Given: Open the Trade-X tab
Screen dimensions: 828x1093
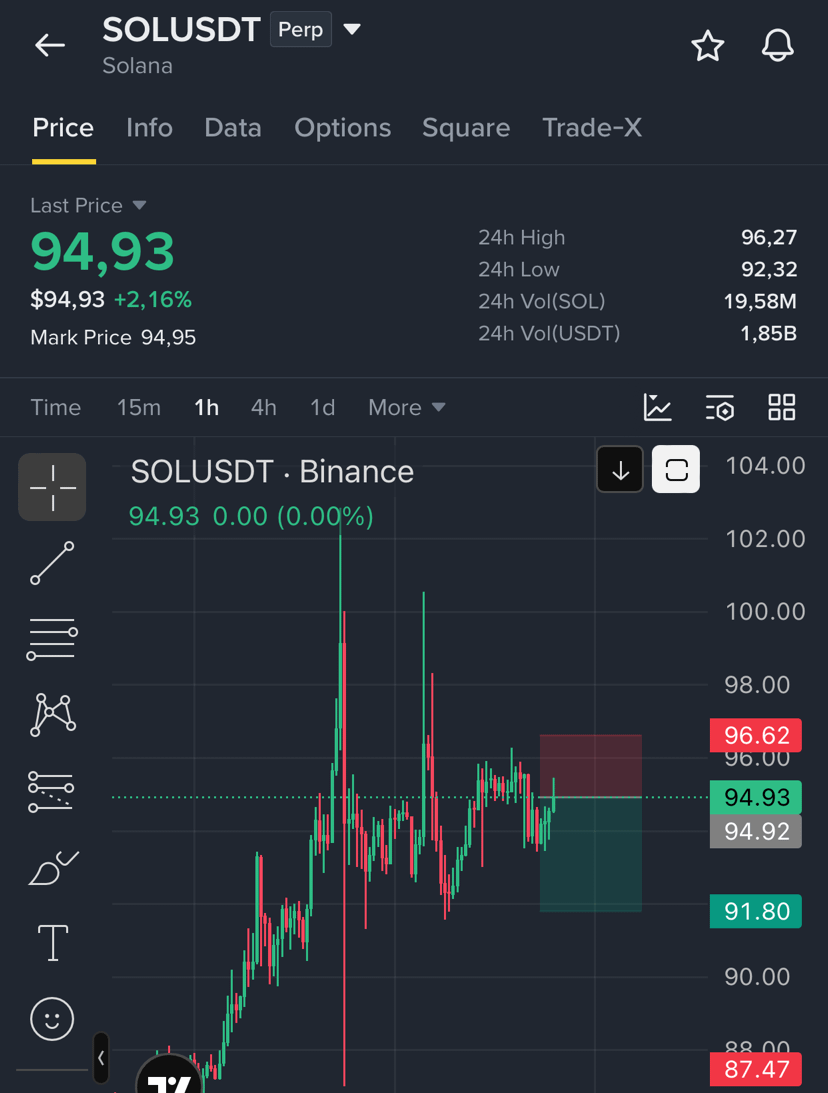Looking at the screenshot, I should coord(592,128).
